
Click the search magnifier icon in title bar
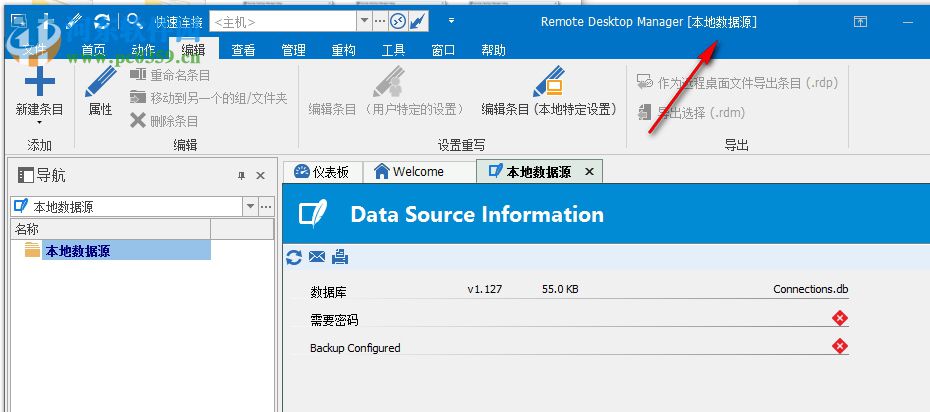pos(135,22)
